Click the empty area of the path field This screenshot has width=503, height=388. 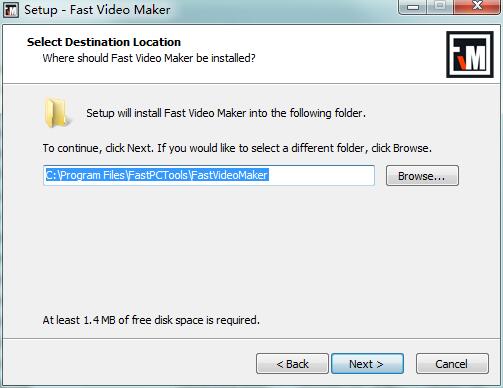[x=321, y=175]
